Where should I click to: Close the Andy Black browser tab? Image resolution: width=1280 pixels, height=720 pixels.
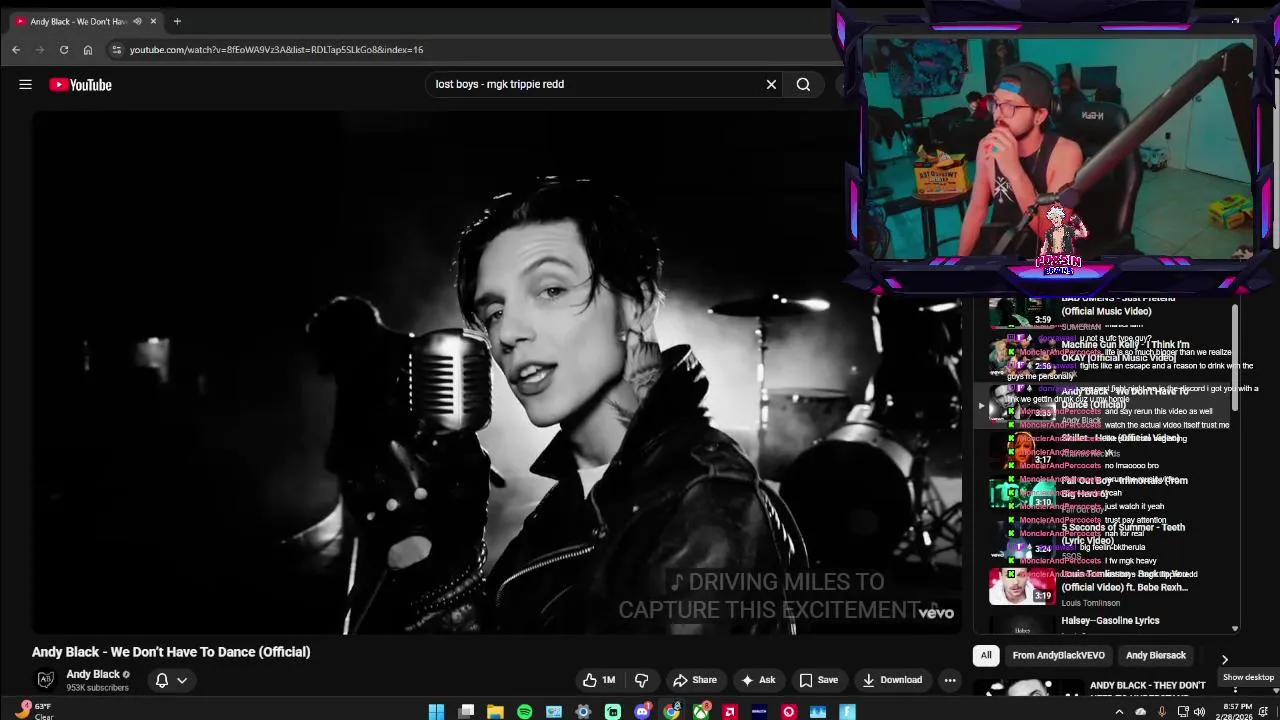click(x=153, y=21)
